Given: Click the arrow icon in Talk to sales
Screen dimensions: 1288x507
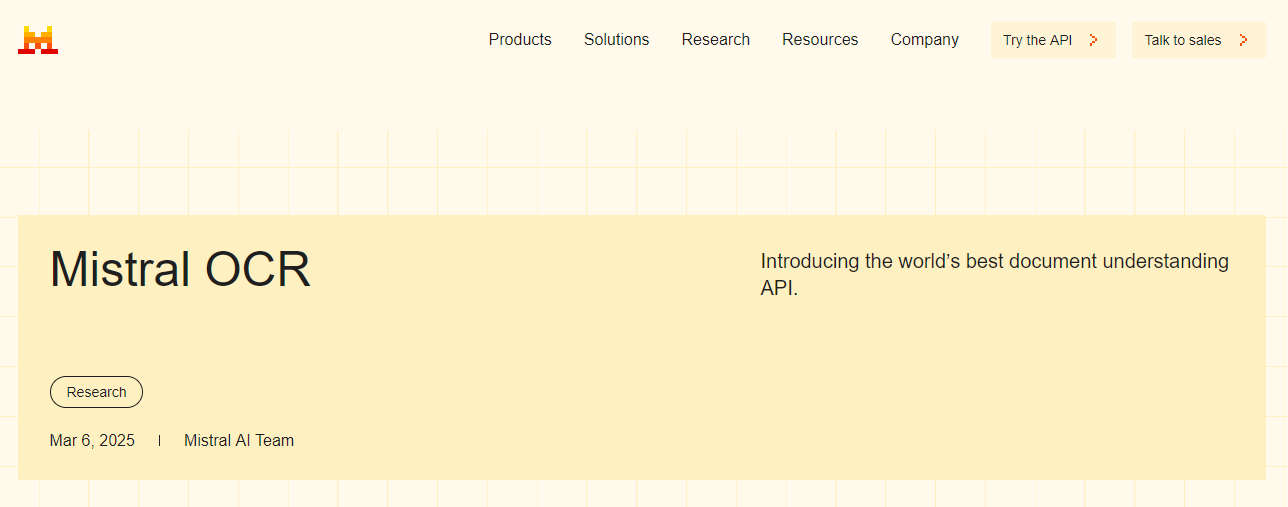Looking at the screenshot, I should pos(1243,40).
